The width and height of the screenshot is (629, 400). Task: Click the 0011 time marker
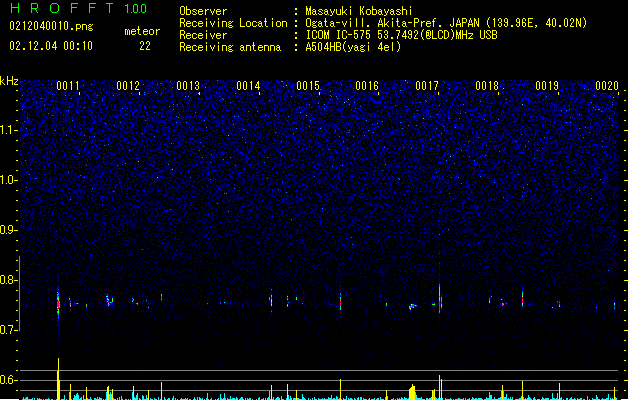[68, 86]
